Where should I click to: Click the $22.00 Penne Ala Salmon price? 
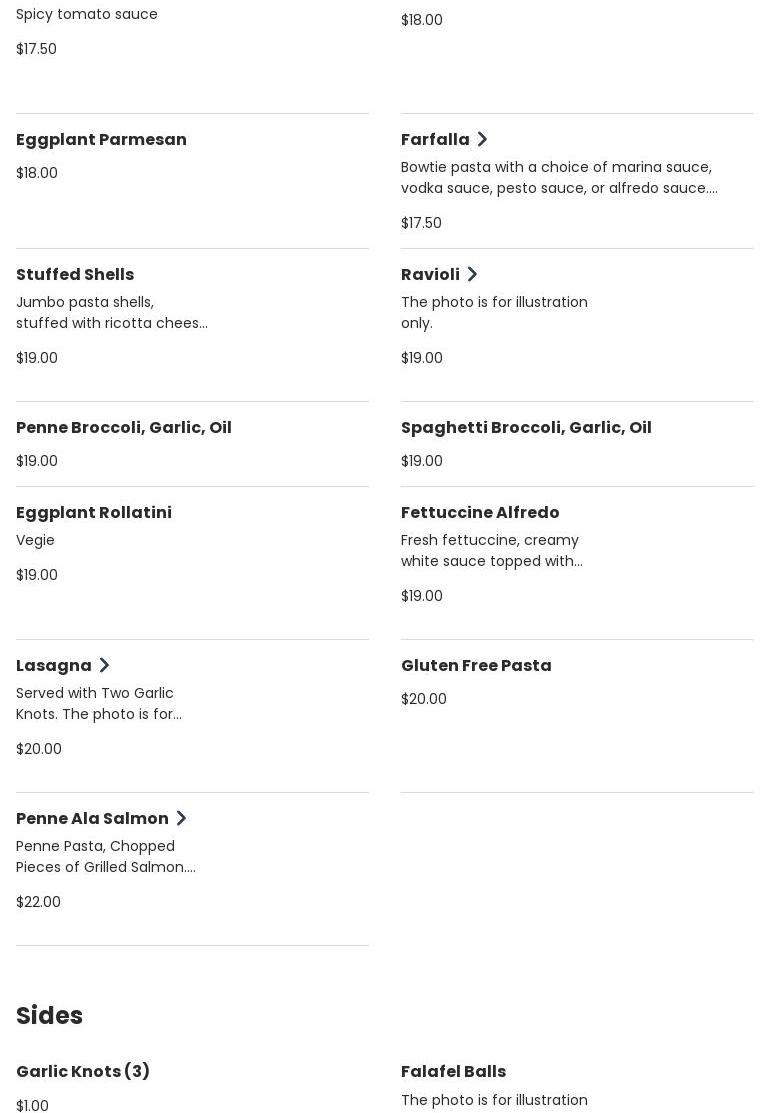click(x=38, y=902)
